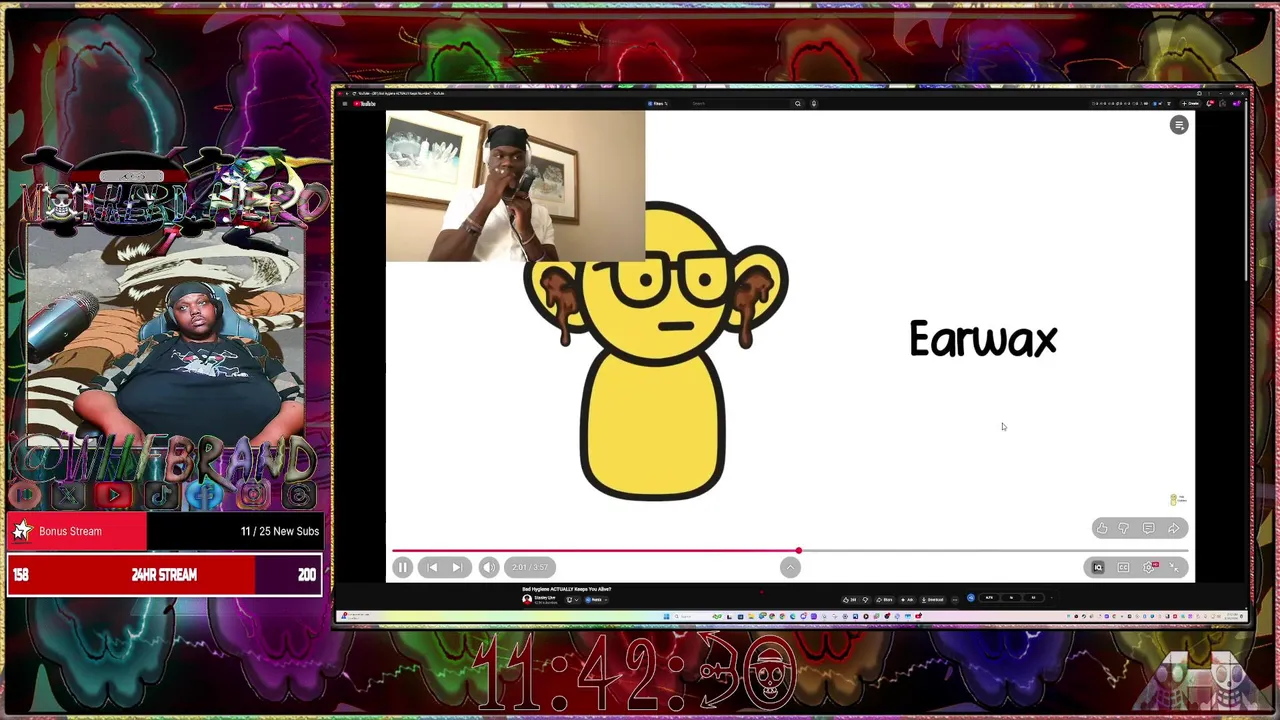Open more actions ellipsis below video
The height and width of the screenshot is (720, 1280).
[x=954, y=600]
